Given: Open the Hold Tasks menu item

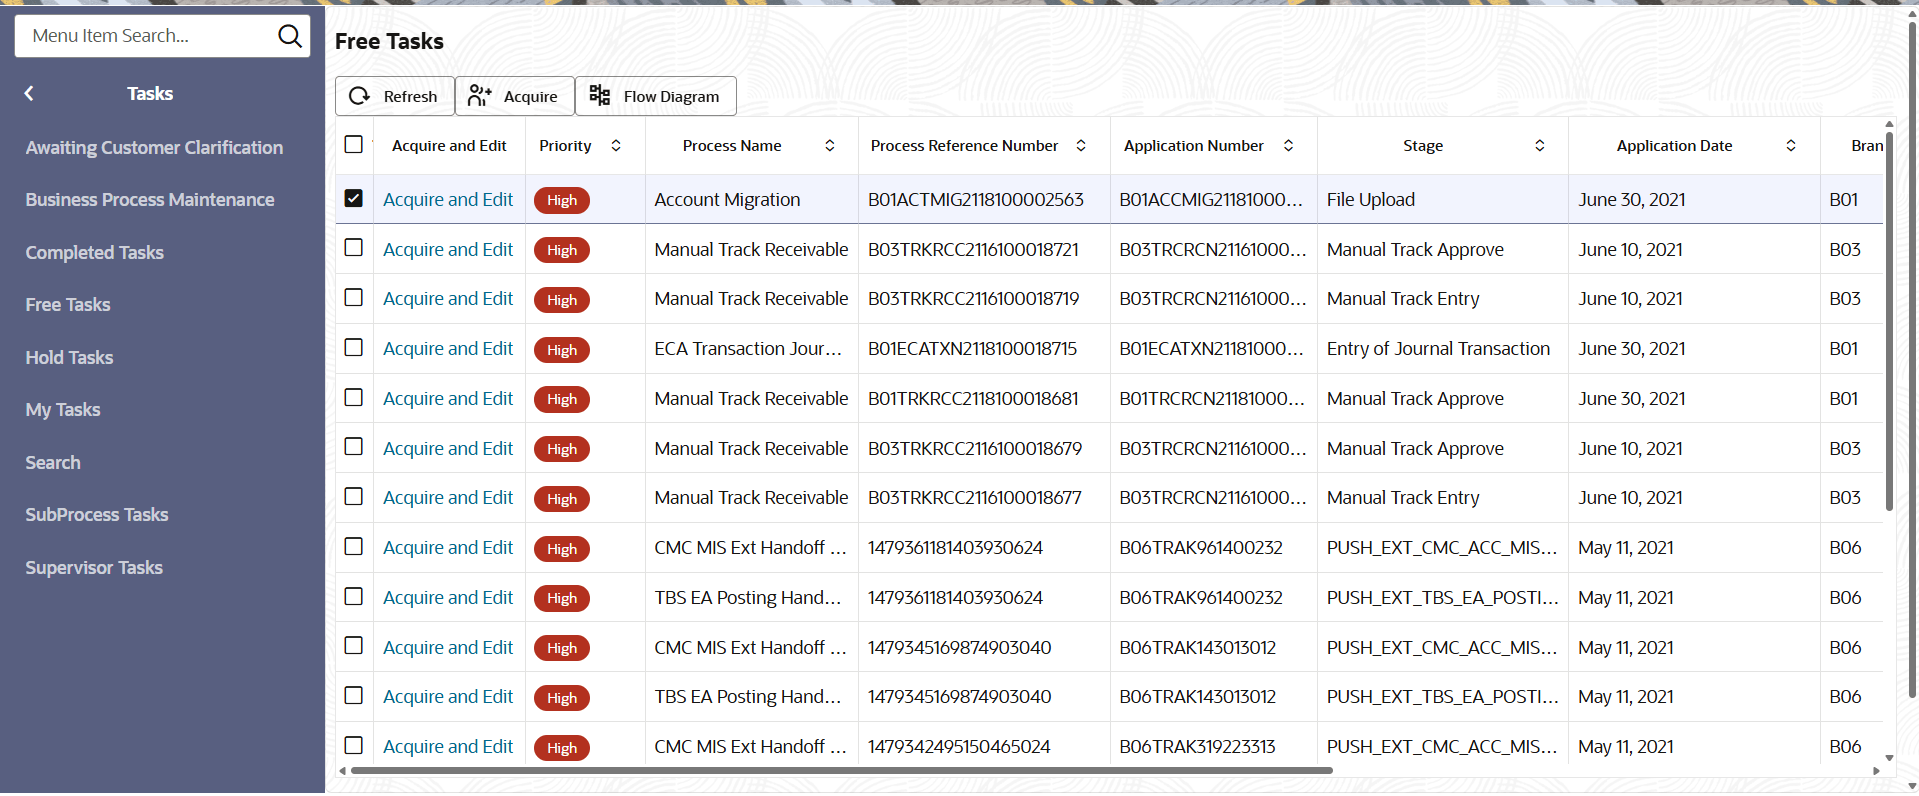Looking at the screenshot, I should pos(70,358).
